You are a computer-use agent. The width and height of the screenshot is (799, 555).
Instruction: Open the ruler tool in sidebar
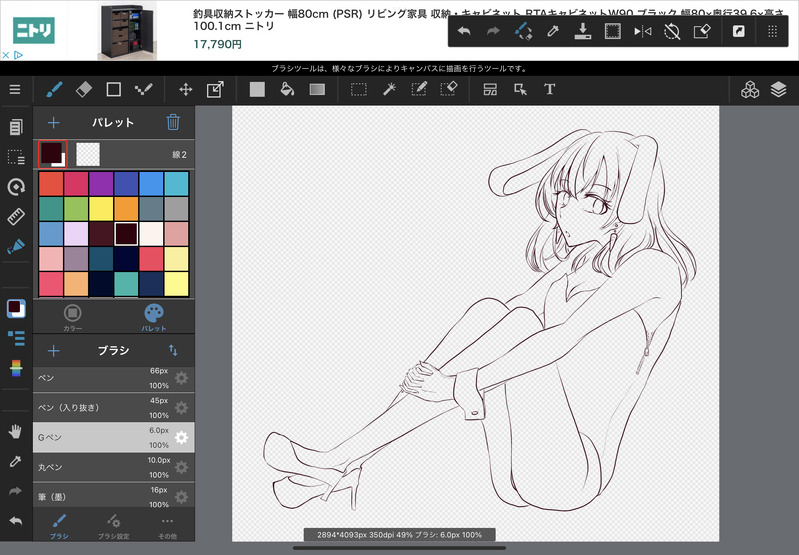[x=16, y=217]
